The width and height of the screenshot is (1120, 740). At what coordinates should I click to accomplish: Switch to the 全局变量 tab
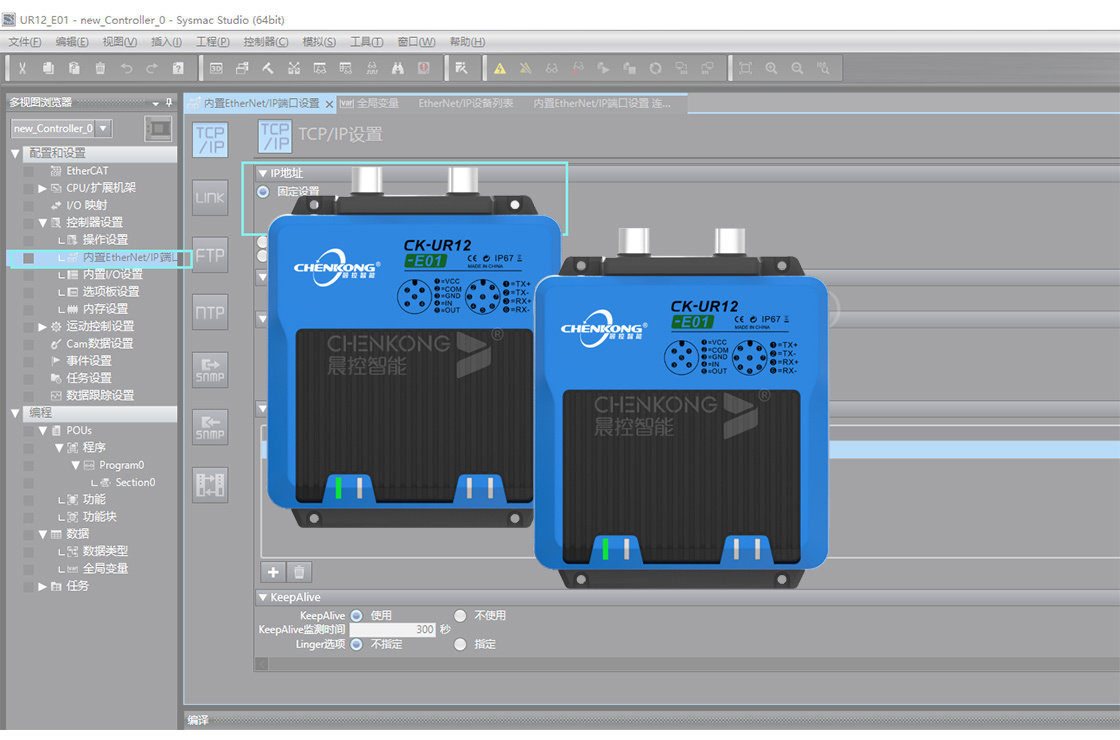click(369, 104)
